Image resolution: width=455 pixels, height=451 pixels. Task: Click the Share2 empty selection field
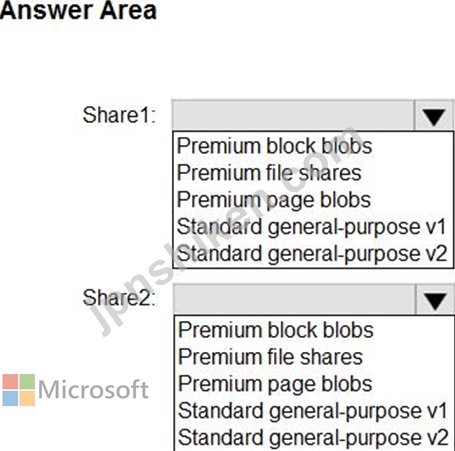pos(295,299)
